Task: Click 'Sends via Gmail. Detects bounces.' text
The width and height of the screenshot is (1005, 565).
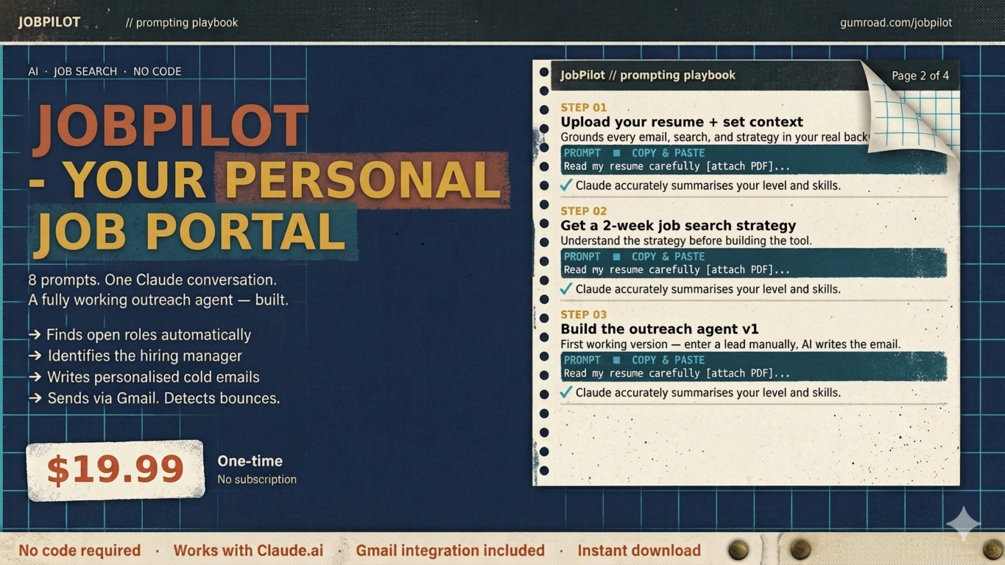Action: (x=163, y=398)
